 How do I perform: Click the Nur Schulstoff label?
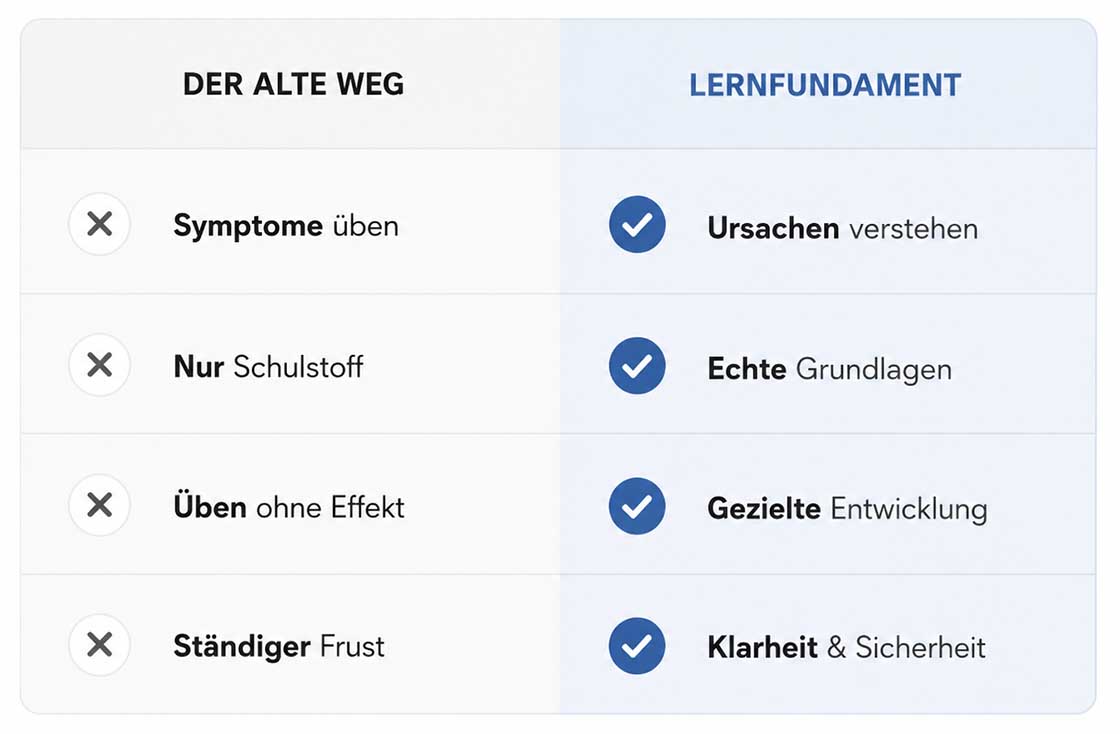point(268,367)
